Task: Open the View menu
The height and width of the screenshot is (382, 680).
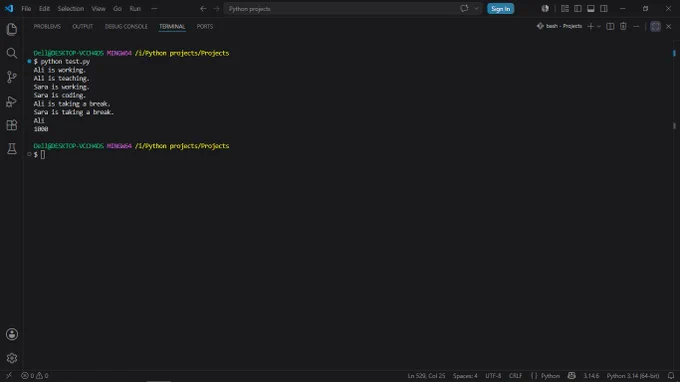Action: 98,9
